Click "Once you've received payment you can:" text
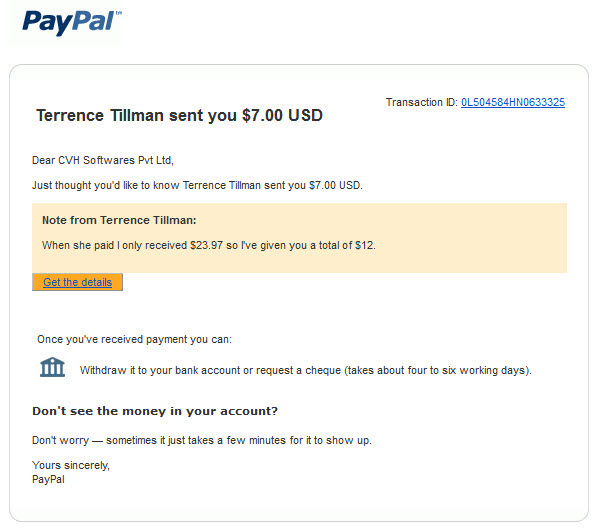Screen dimensions: 602x530 point(134,340)
